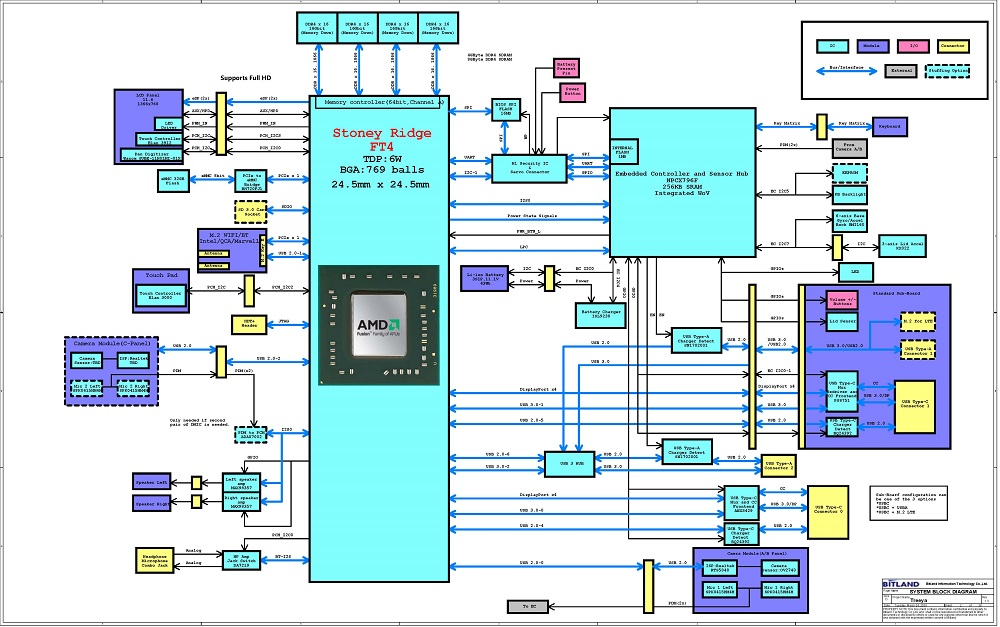The height and width of the screenshot is (627, 1000).
Task: Click the Li-ion Battery module
Action: click(484, 279)
